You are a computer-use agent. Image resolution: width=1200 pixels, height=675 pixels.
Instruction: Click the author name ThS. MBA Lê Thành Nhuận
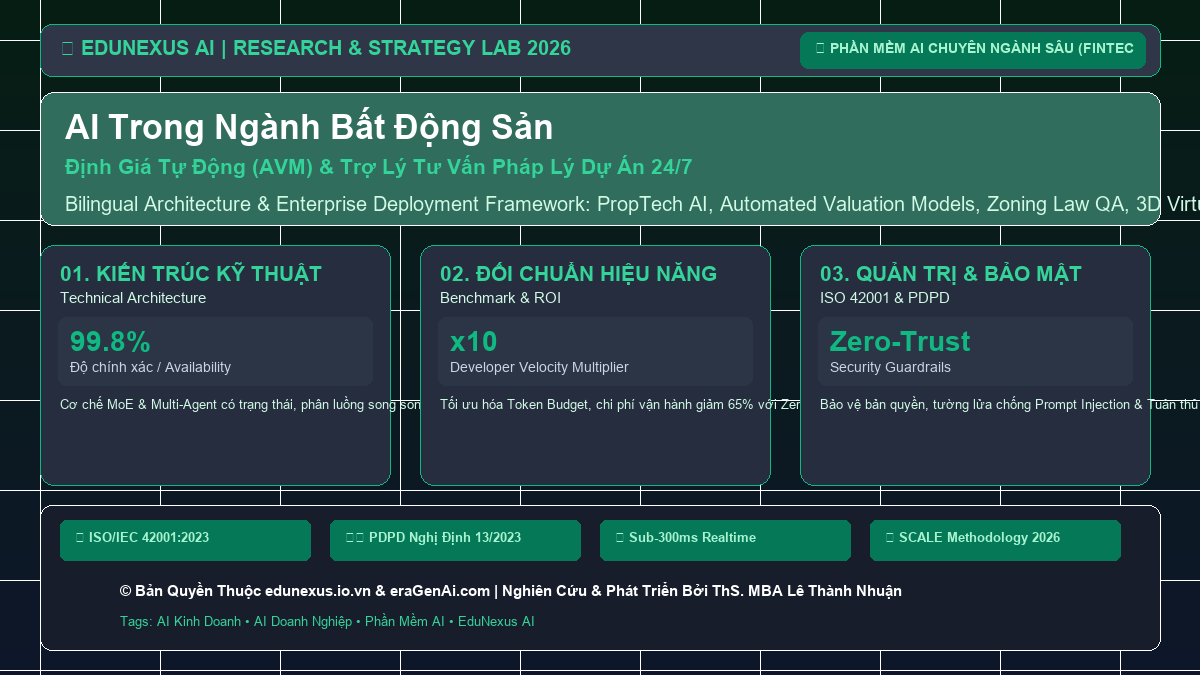[808, 591]
